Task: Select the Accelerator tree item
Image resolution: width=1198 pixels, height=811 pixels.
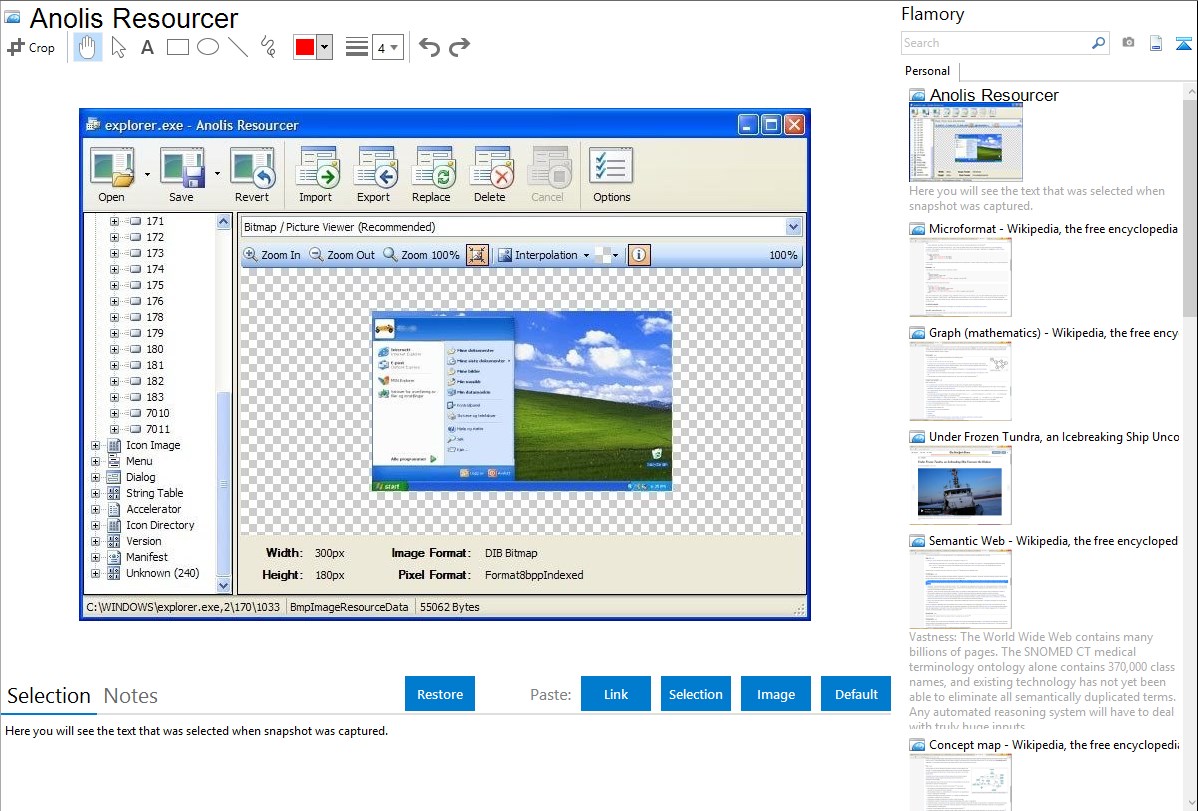Action: [x=154, y=510]
